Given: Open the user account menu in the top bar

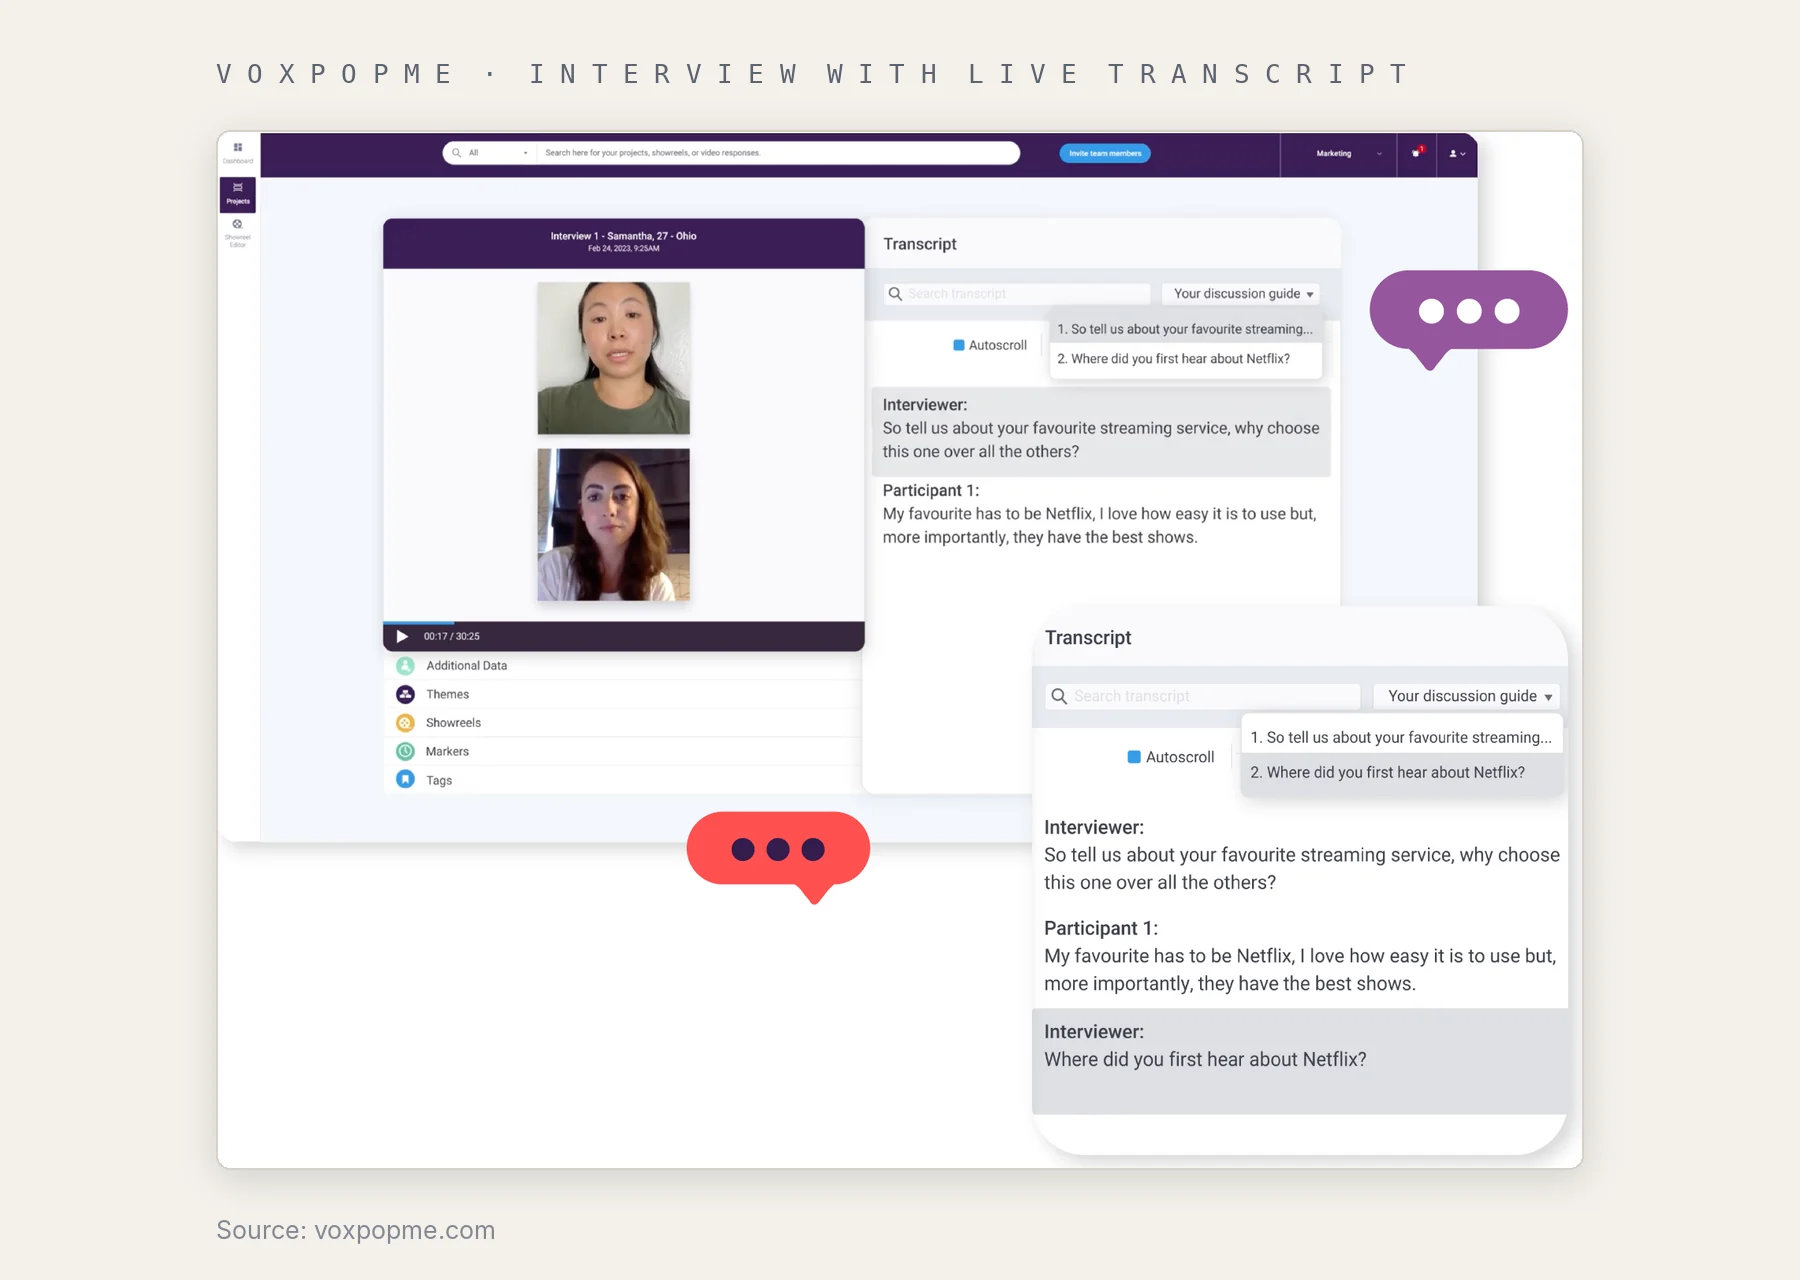Looking at the screenshot, I should click(x=1457, y=153).
